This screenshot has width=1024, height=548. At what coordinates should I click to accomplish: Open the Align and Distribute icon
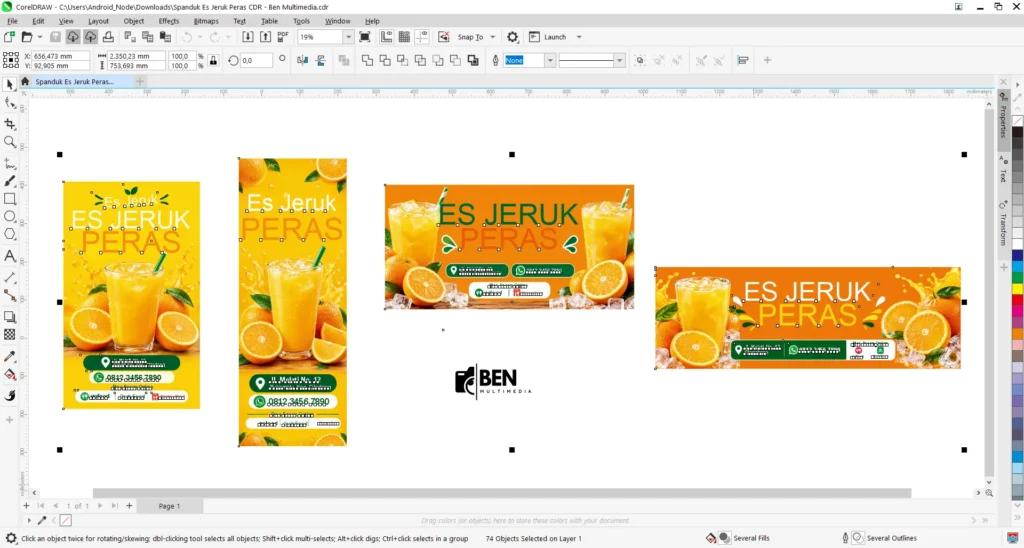point(743,60)
